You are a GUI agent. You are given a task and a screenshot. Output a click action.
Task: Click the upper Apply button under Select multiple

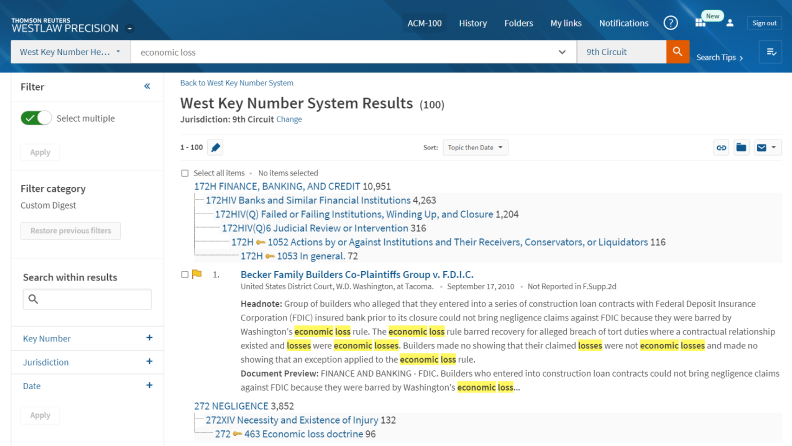[40, 152]
